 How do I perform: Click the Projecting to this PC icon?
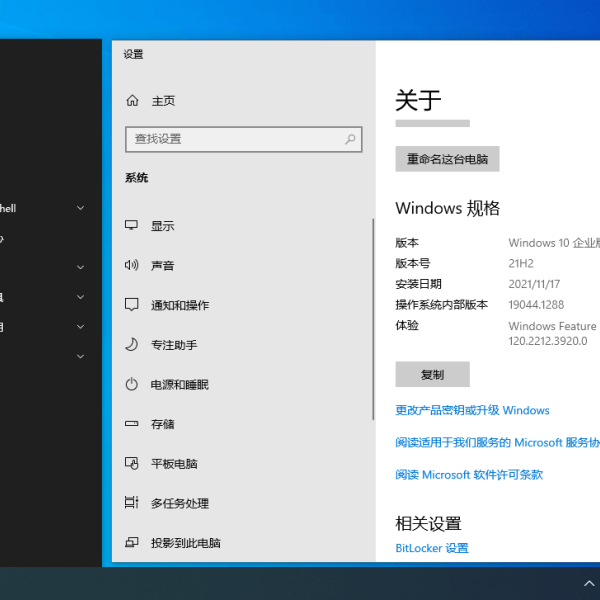pos(131,542)
